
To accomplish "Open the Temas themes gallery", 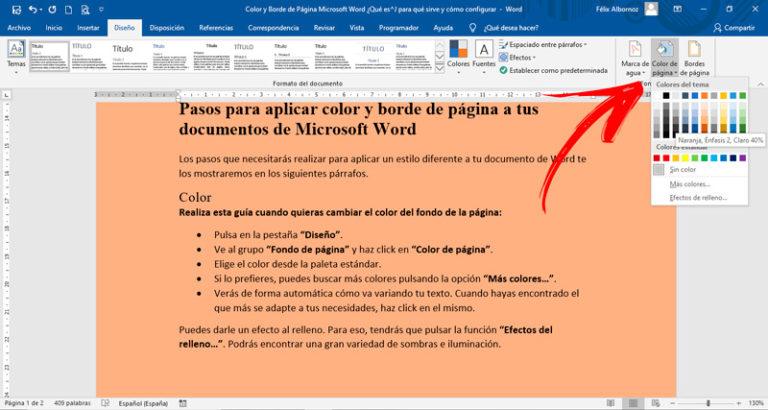I will [16, 56].
